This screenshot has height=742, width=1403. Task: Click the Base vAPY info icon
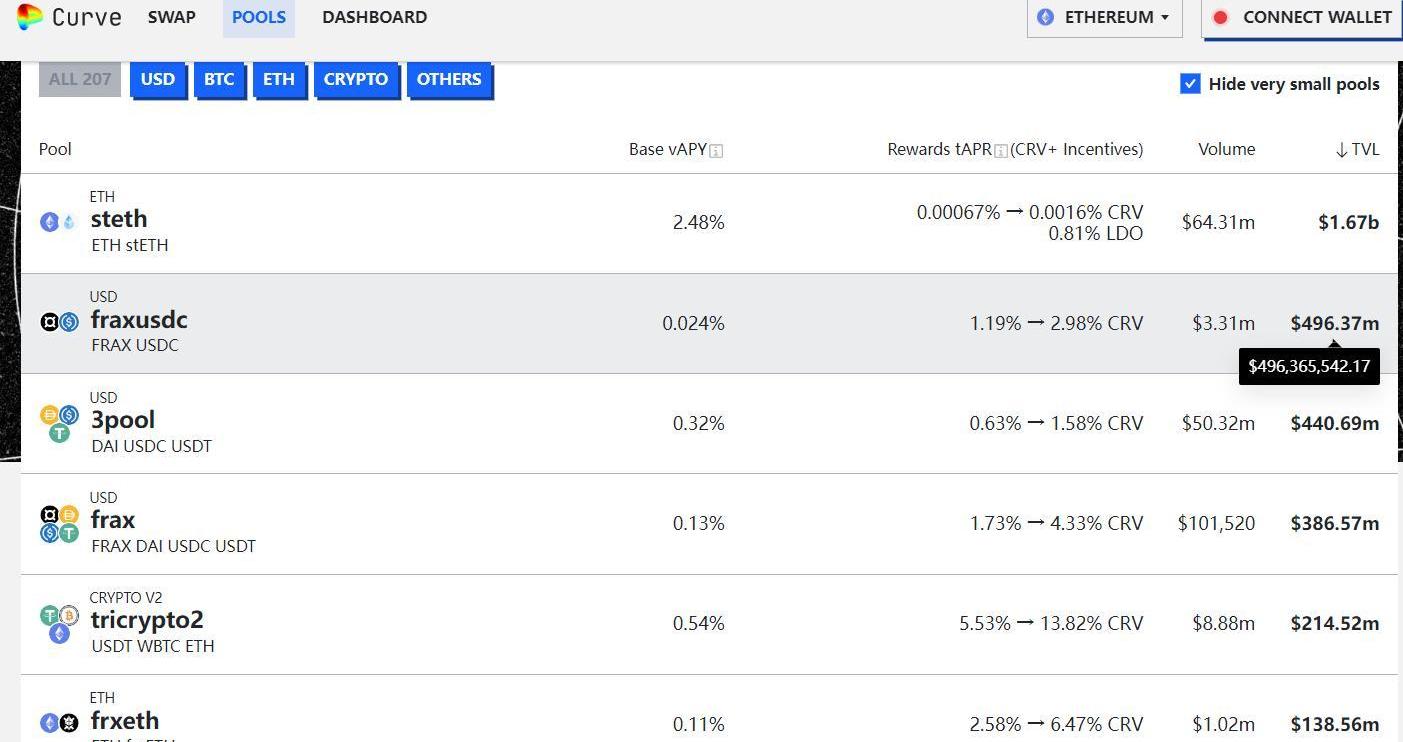pos(716,151)
